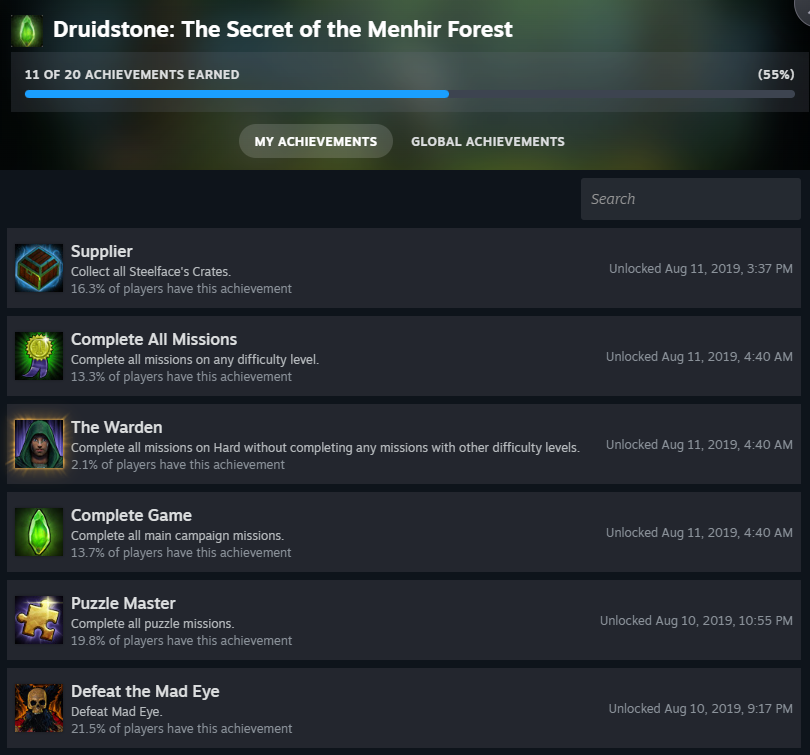Click the 55% completion label

pos(776,75)
